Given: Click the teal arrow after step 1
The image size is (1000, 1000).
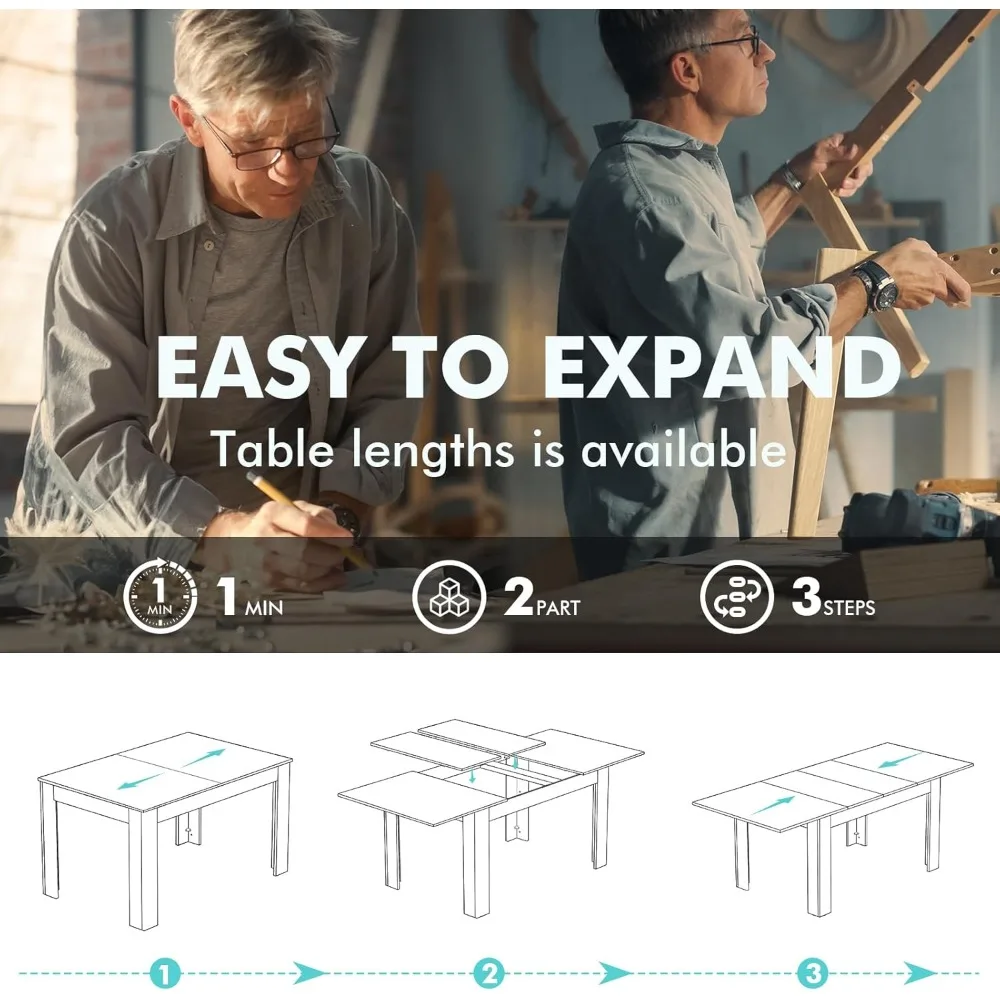Looking at the screenshot, I should point(308,973).
